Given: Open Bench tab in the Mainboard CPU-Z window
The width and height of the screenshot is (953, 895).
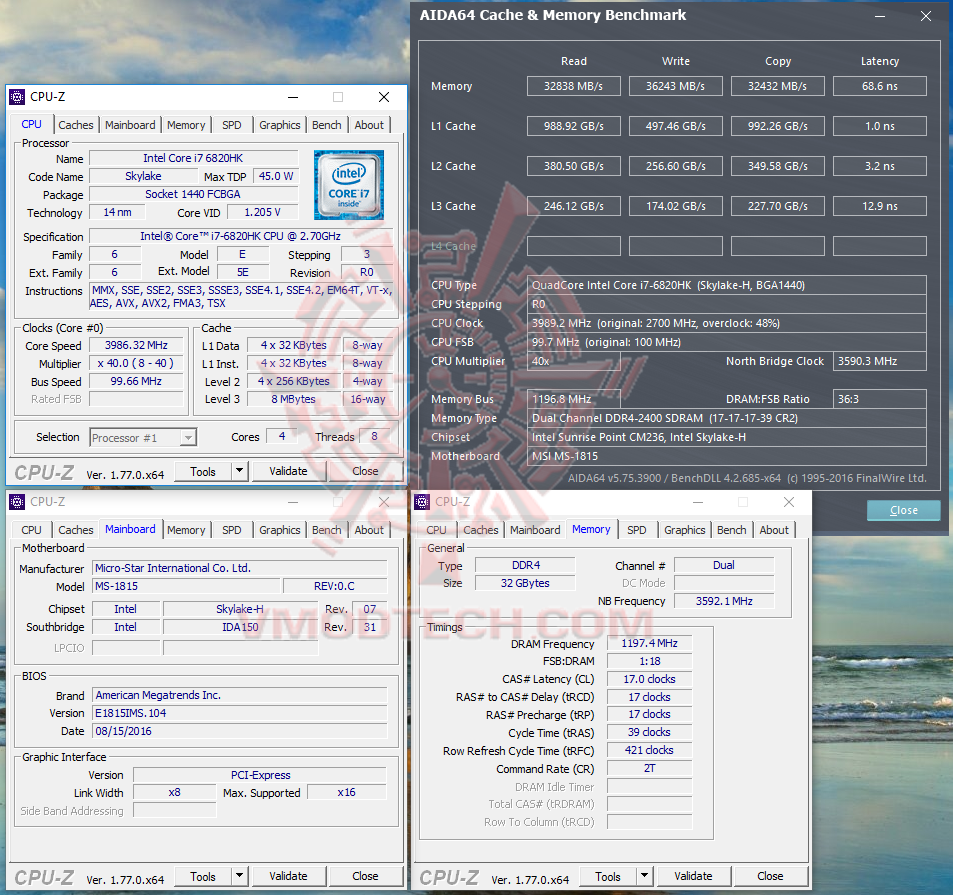Looking at the screenshot, I should click(326, 530).
